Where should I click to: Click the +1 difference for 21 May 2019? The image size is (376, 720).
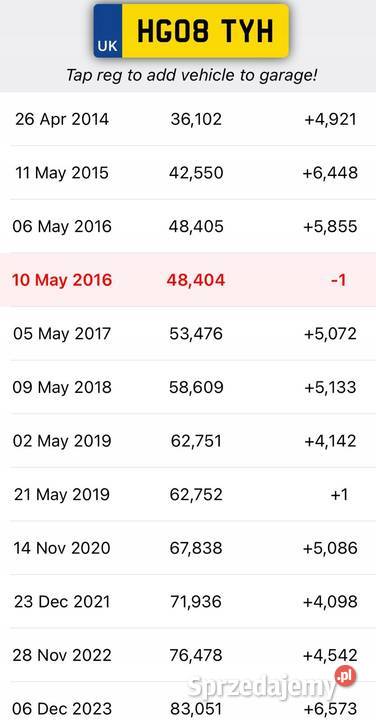339,495
